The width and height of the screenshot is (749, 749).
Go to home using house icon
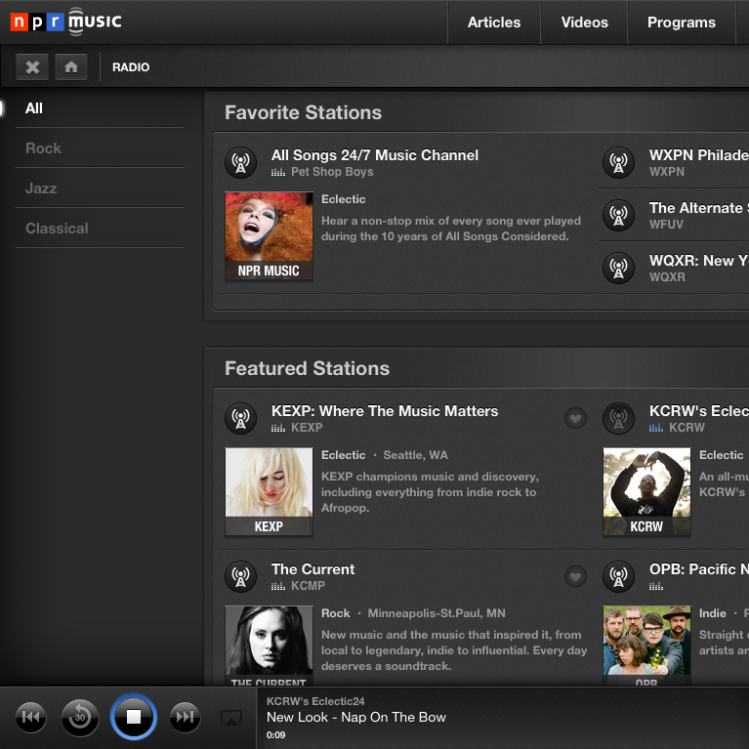pos(71,67)
